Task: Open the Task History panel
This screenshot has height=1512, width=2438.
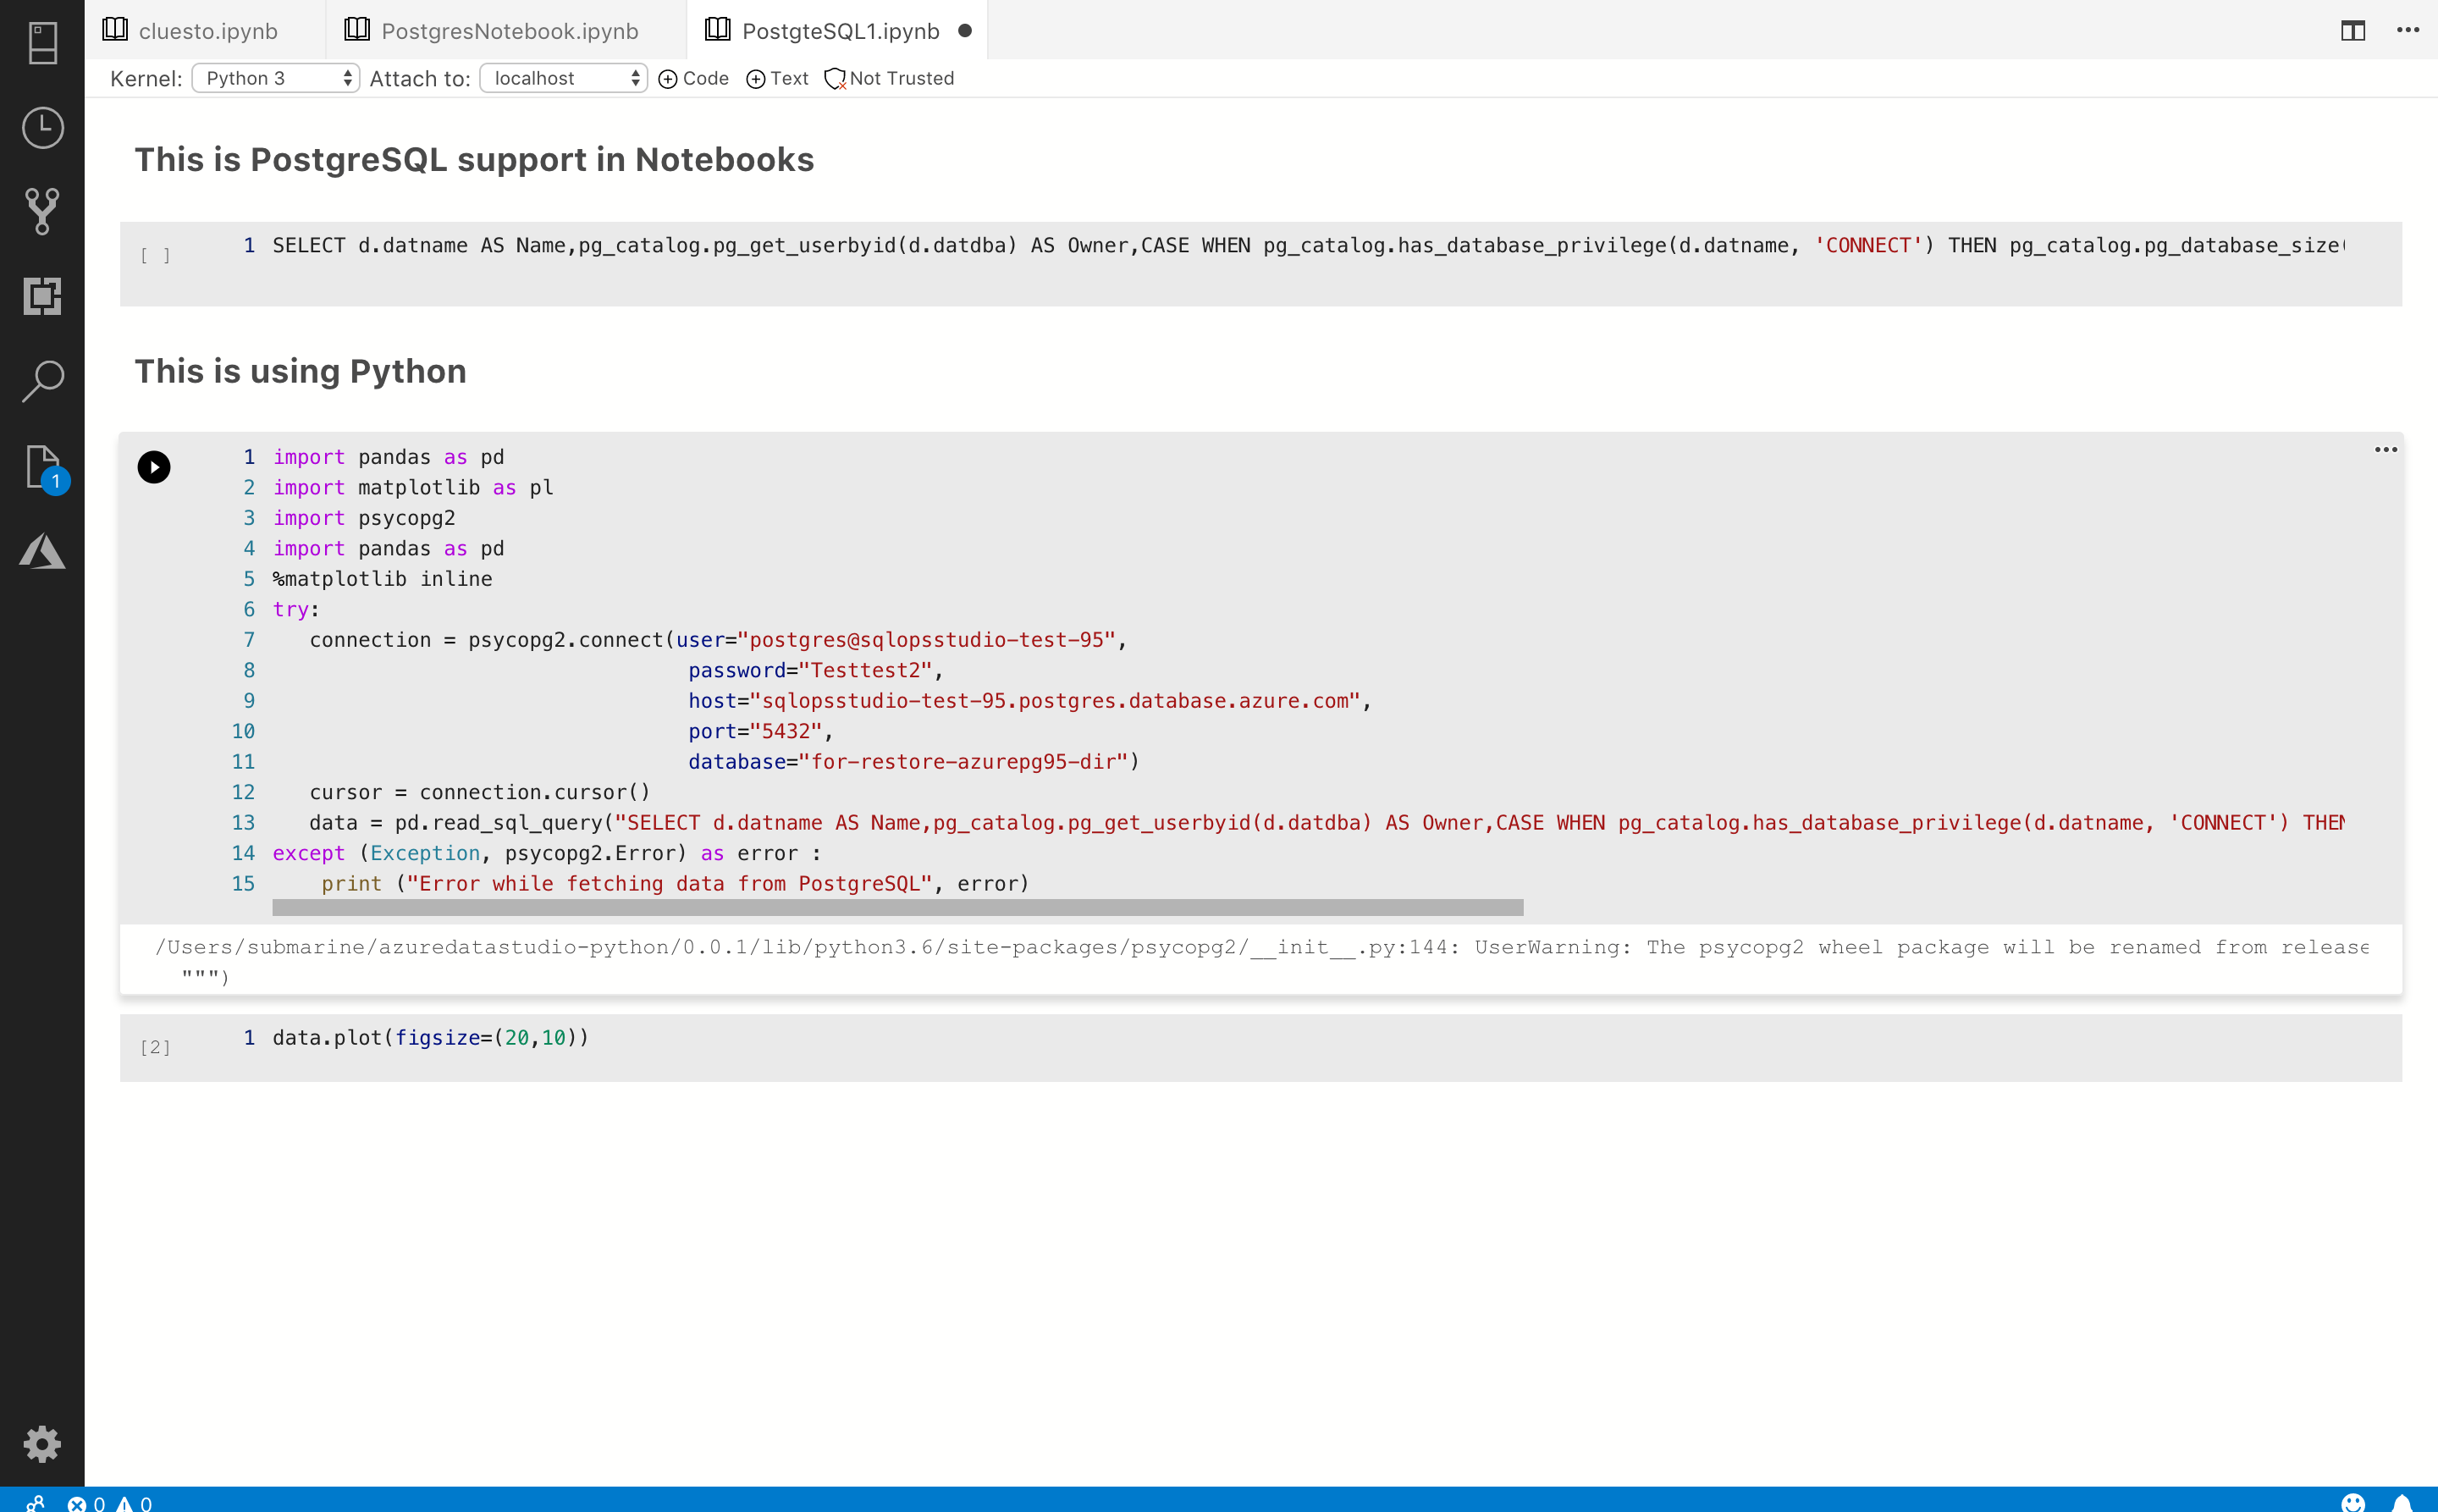Action: (42, 128)
